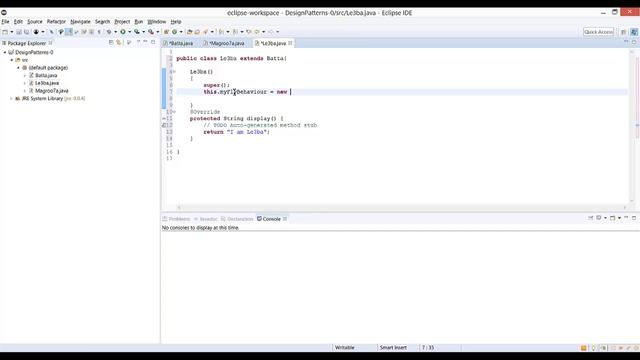Screen dimensions: 640x360
Task: Collapse the (default package) node
Action: pyautogui.click(x=18, y=68)
